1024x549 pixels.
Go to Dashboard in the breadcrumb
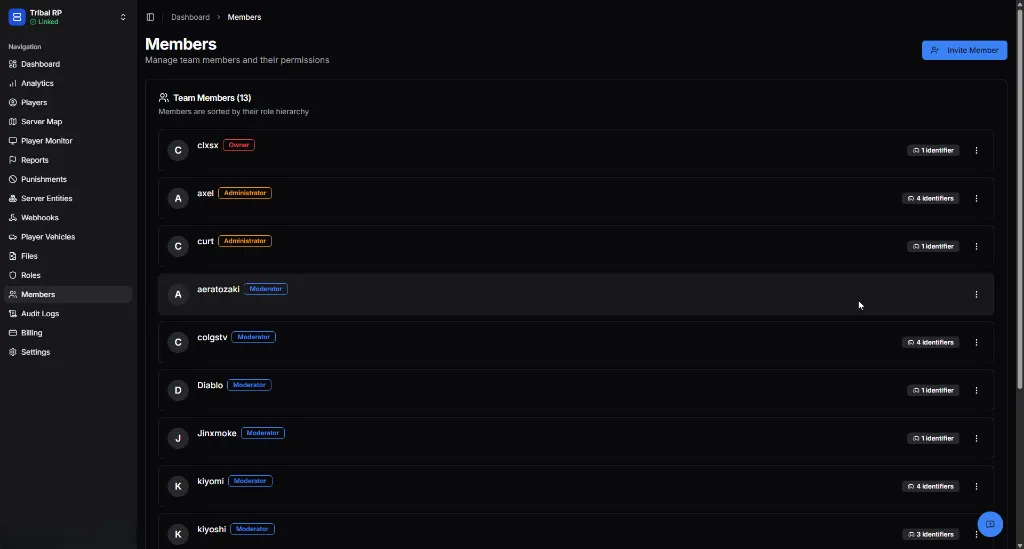190,17
